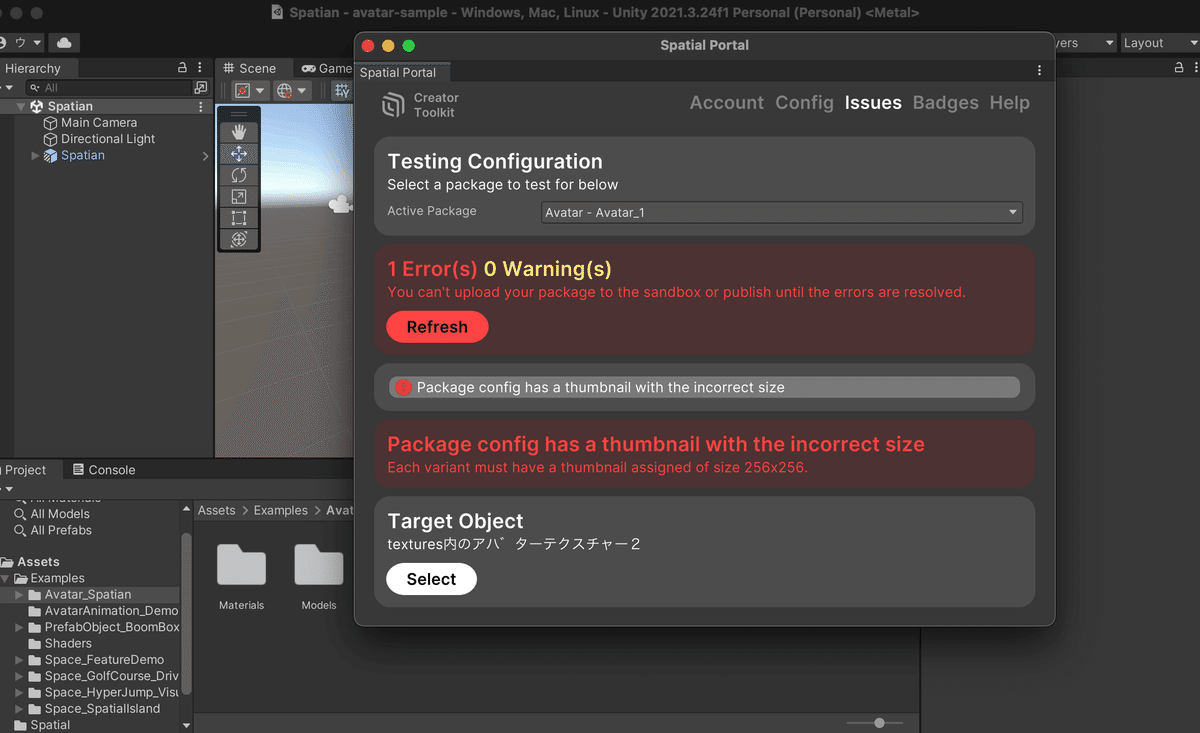This screenshot has height=733, width=1200.
Task: Select the Spatial folder in Project tree
Action: (x=42, y=725)
